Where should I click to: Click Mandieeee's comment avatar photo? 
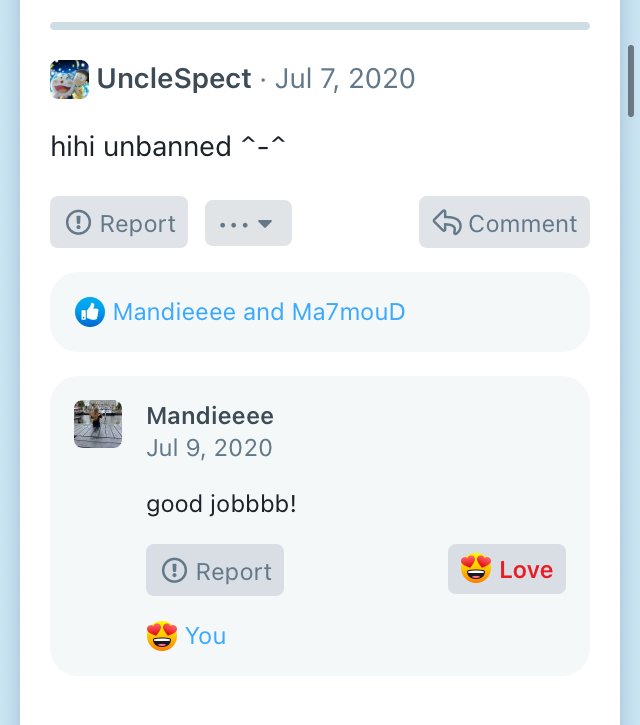tap(98, 424)
